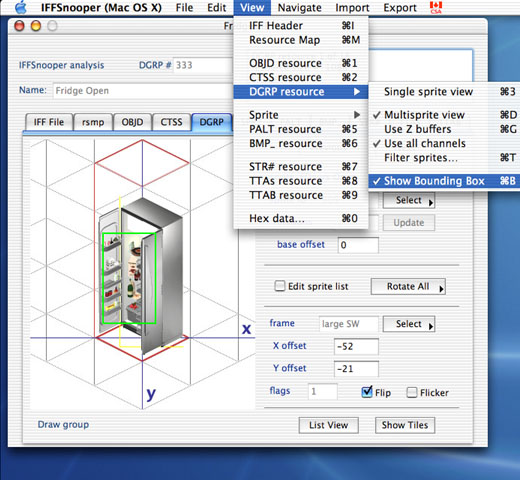Open the Export menu

(400, 7)
